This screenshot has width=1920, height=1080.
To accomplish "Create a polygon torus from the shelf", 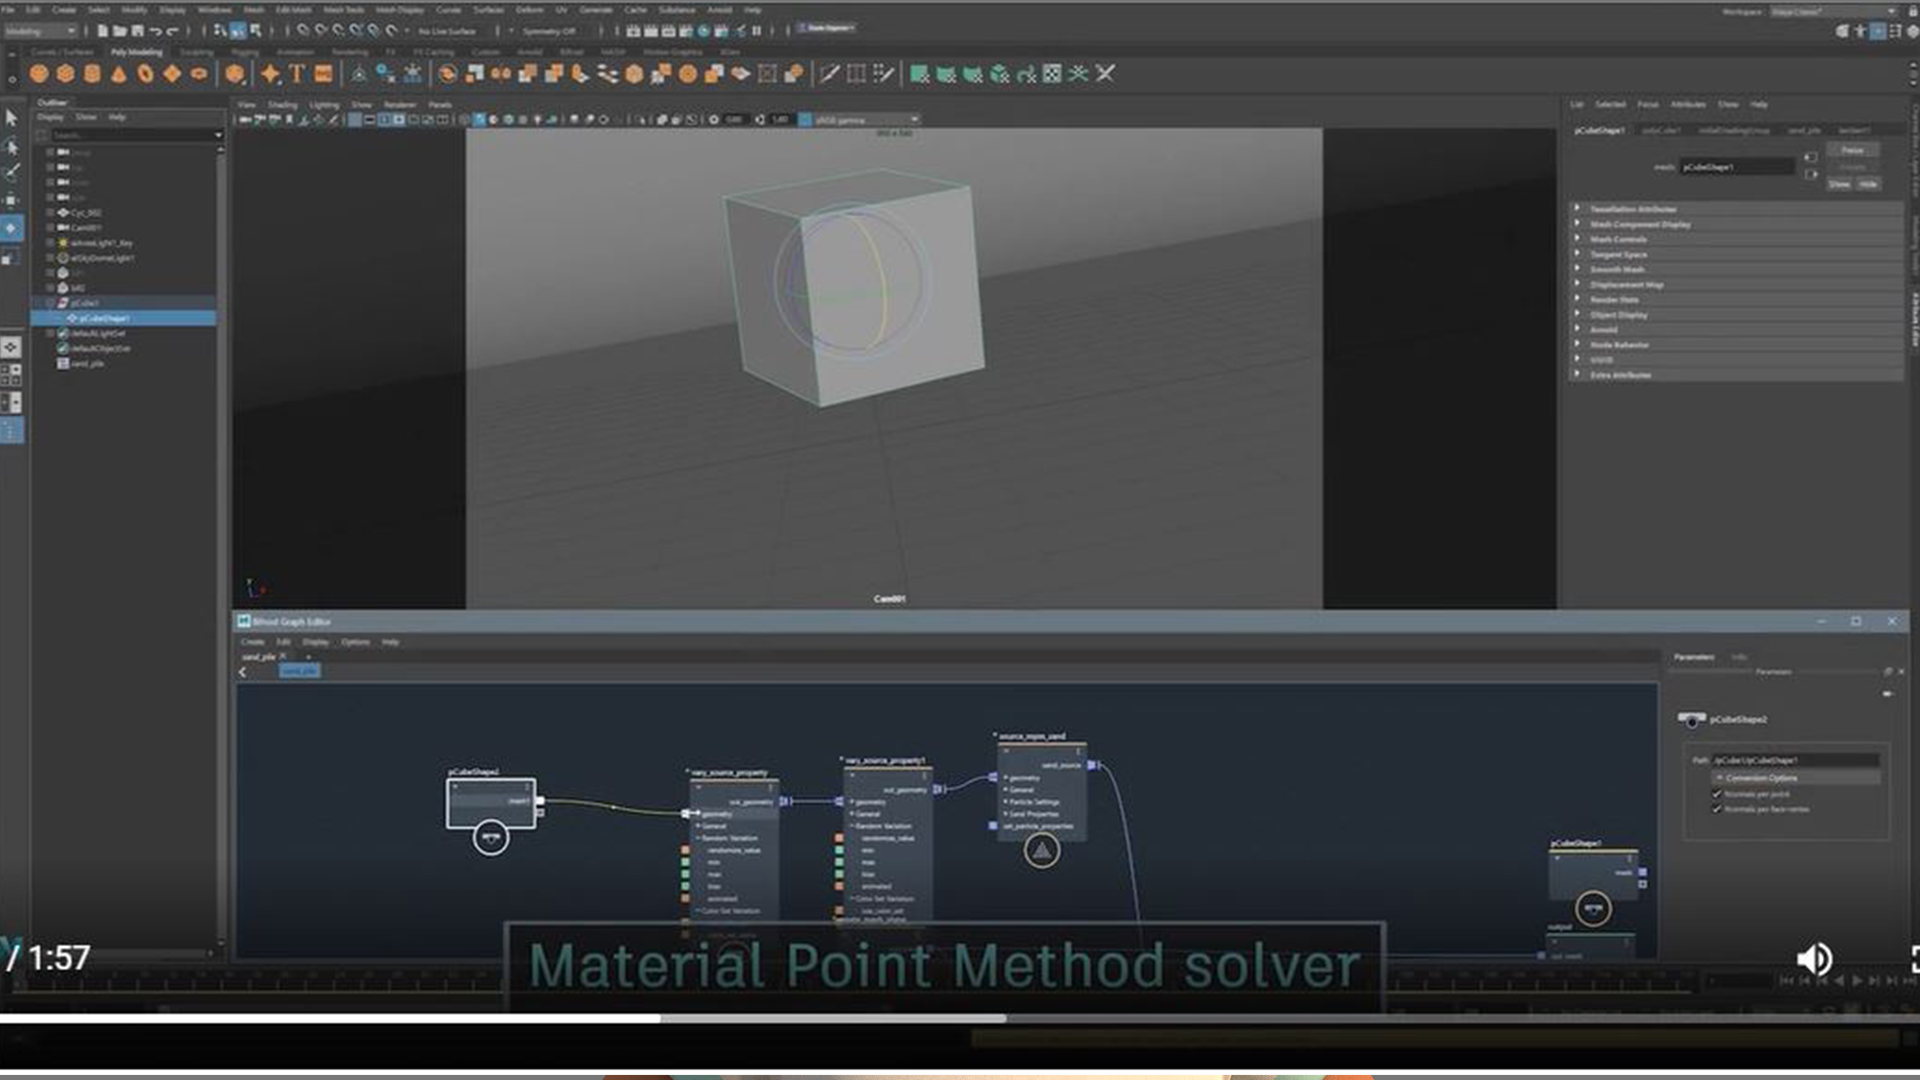I will click(x=146, y=74).
